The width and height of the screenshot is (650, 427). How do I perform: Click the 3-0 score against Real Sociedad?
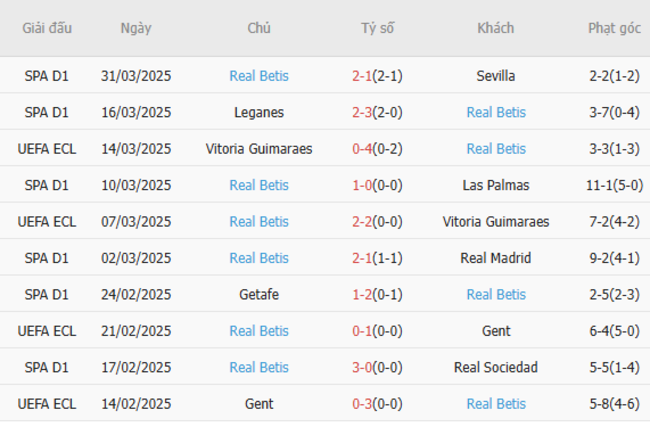pos(363,368)
